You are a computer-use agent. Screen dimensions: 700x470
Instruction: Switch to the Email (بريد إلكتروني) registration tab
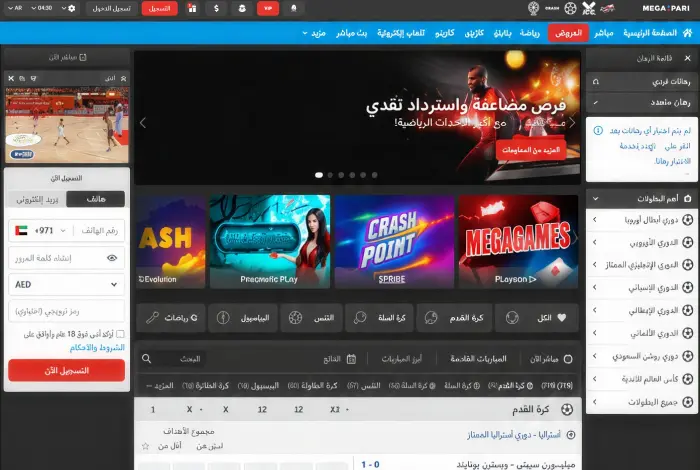coord(38,199)
